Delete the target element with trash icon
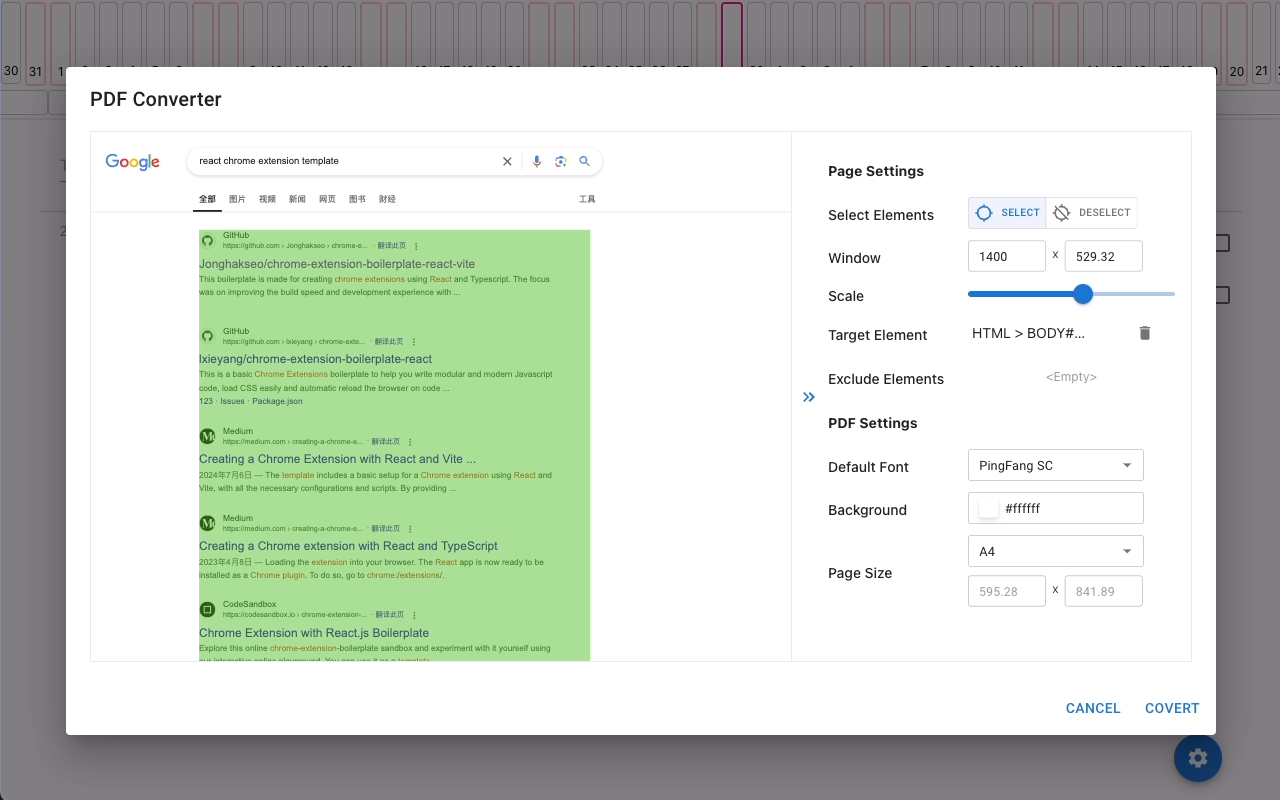This screenshot has width=1280, height=800. (x=1145, y=333)
